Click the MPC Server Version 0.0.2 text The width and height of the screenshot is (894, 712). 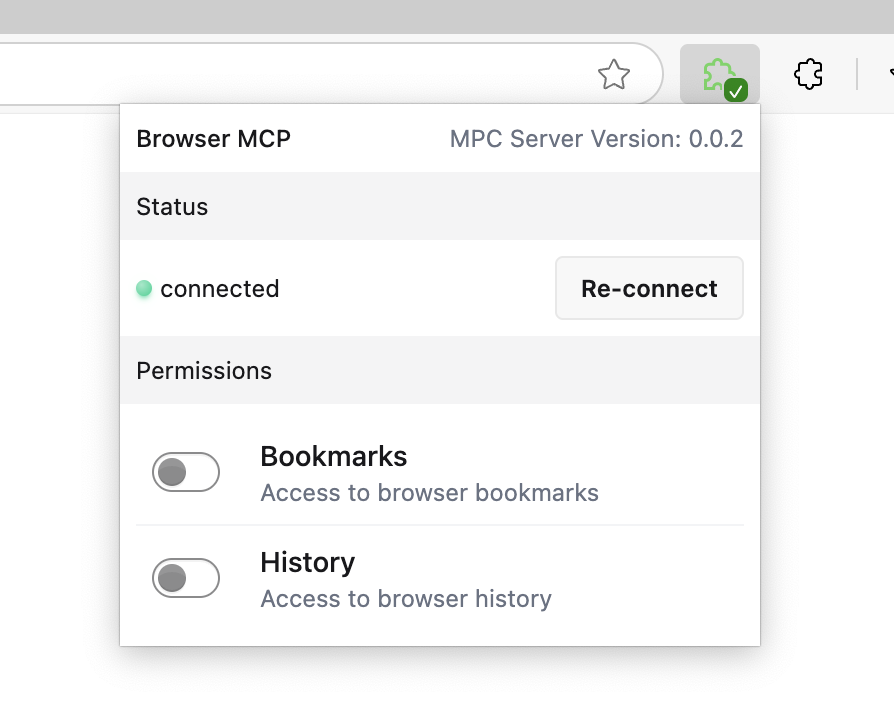click(596, 139)
